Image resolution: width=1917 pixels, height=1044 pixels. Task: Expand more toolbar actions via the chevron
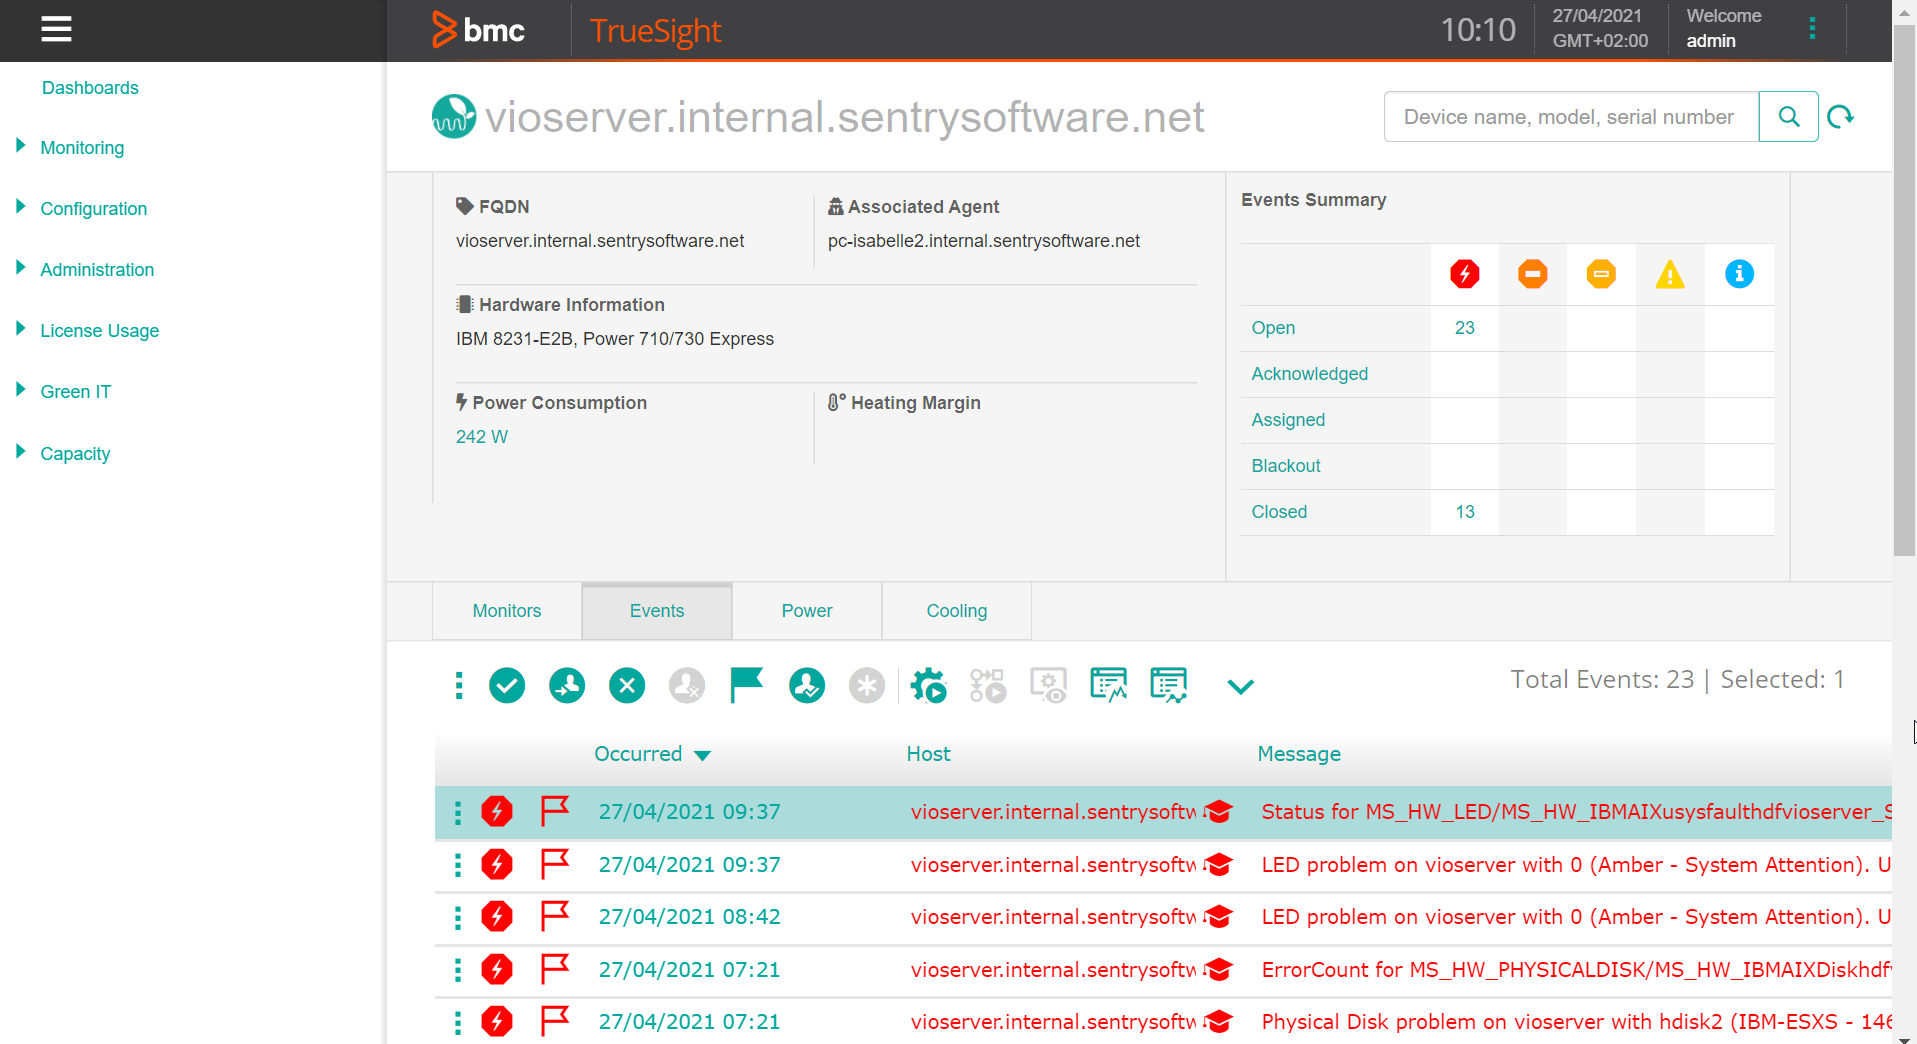tap(1240, 687)
